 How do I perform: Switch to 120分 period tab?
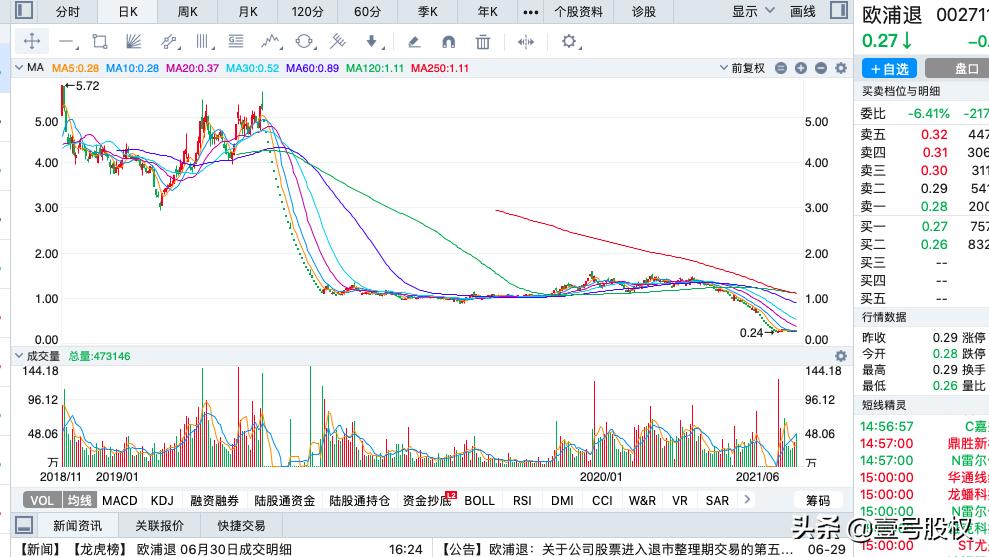[x=307, y=11]
